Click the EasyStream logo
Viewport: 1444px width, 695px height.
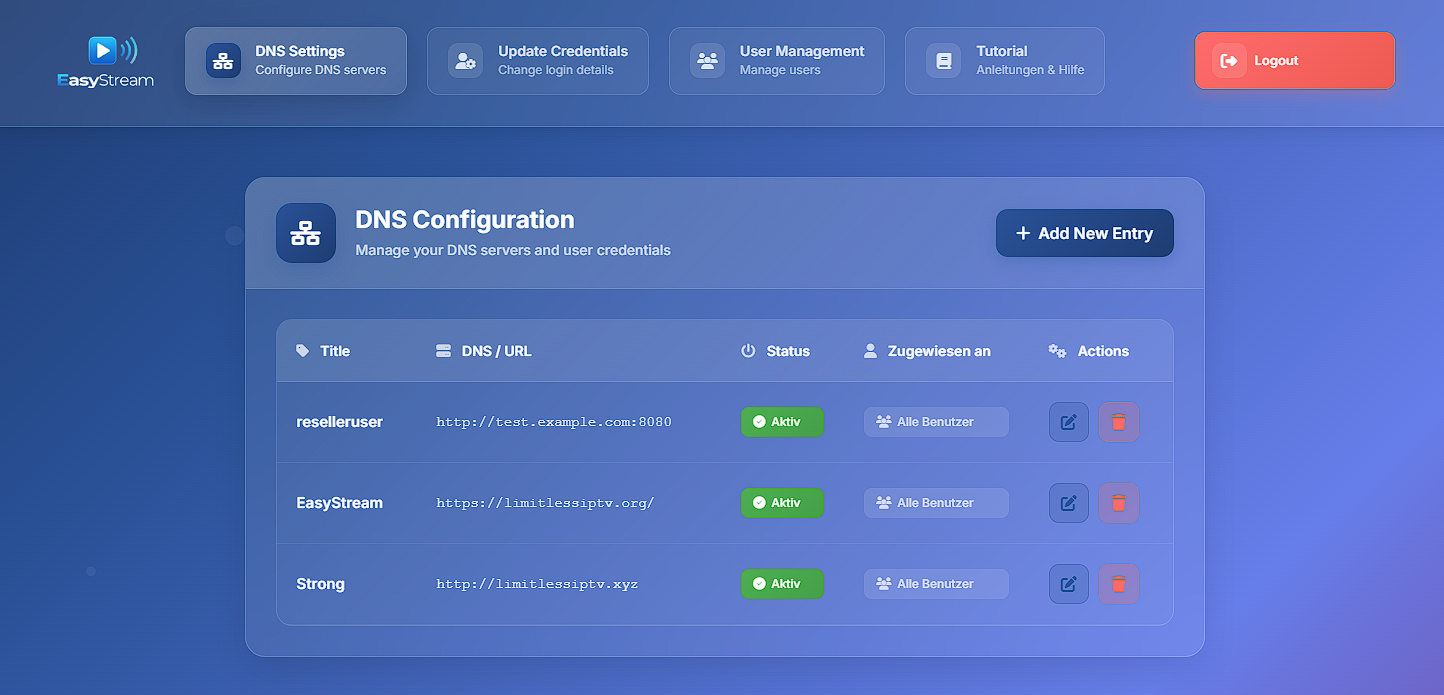coord(106,61)
